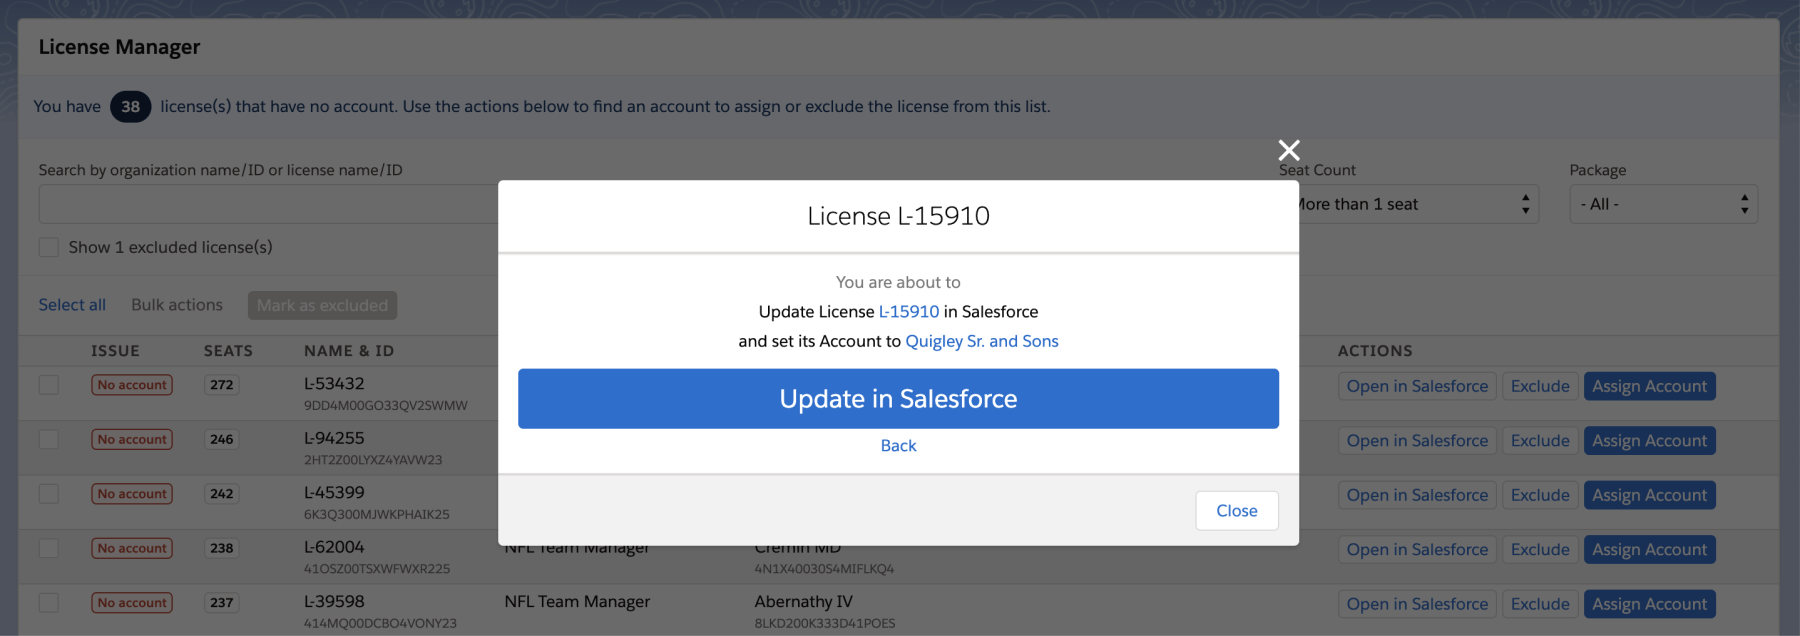Close the modal with the X icon
The image size is (1800, 636).
pos(1289,150)
